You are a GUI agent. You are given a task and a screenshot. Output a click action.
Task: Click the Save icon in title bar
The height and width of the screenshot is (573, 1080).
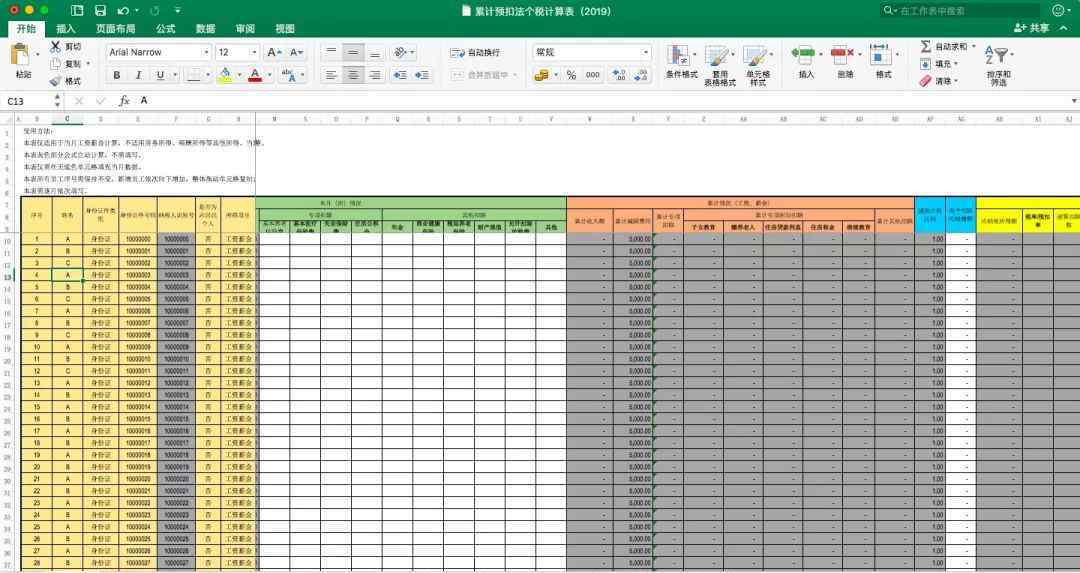100,10
